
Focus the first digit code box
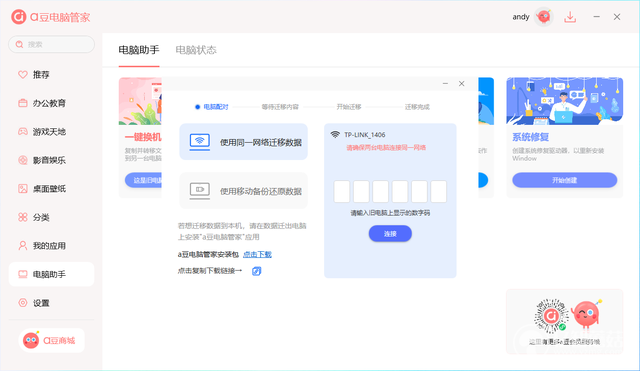[x=342, y=191]
